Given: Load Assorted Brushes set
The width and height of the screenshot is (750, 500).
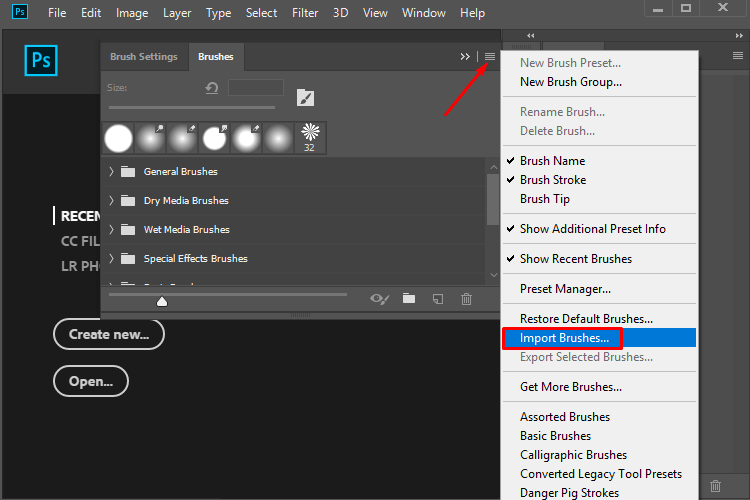Looking at the screenshot, I should coord(599,417).
